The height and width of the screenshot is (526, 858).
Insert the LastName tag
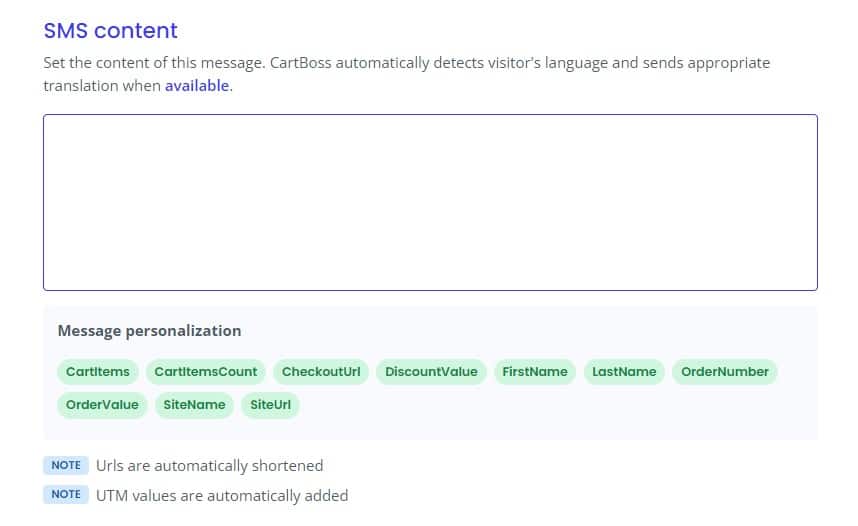pyautogui.click(x=624, y=372)
